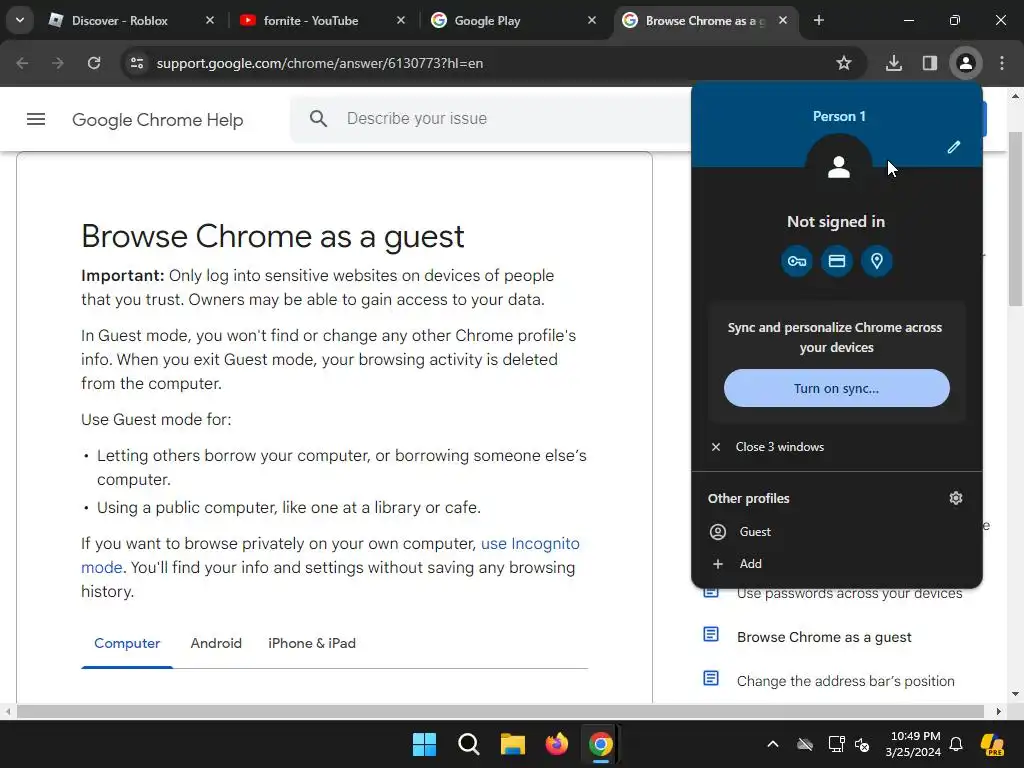Open File Explorer from taskbar
1024x768 pixels.
click(513, 744)
